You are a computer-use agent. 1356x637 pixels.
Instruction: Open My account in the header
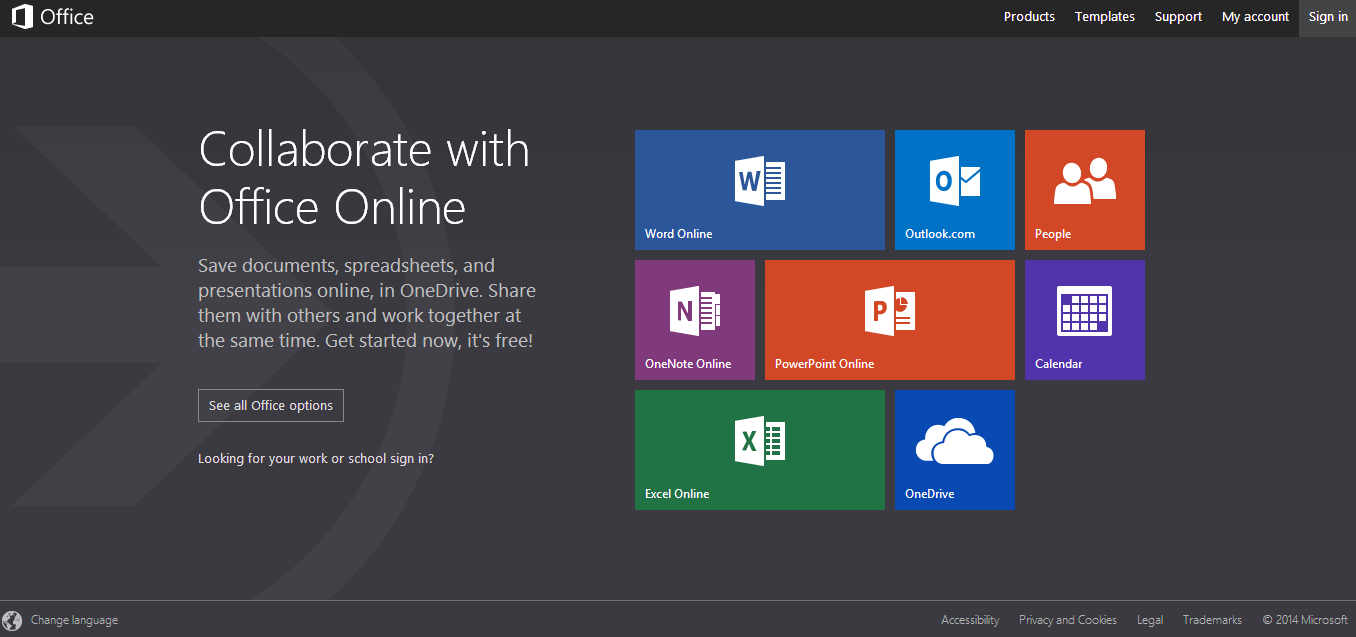tap(1255, 17)
